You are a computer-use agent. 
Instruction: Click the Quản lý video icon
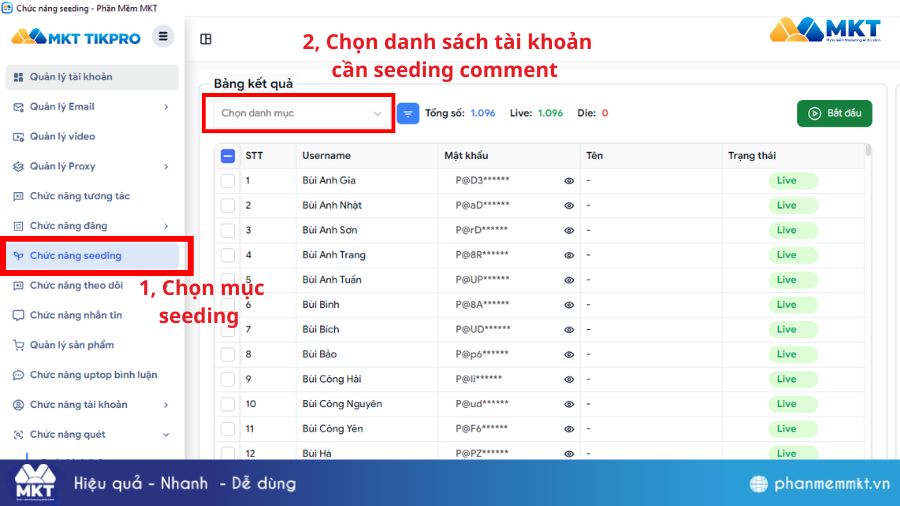point(18,137)
